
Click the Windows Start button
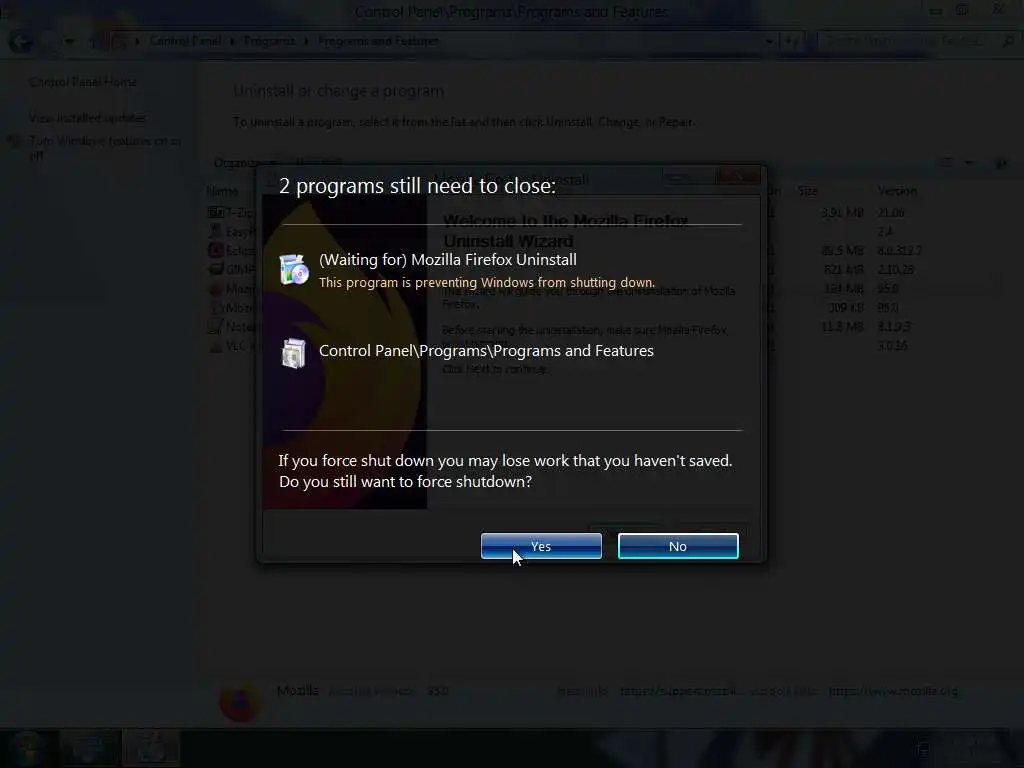tap(26, 748)
